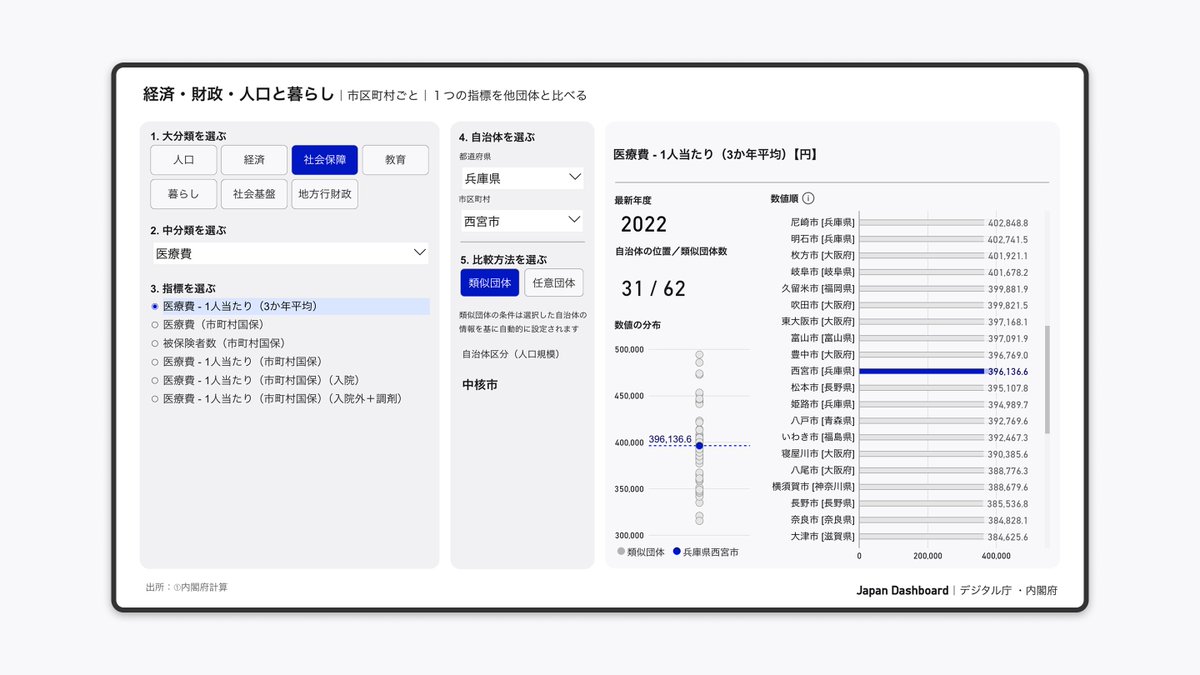Click the 出所：①内閣府計算 source note
Viewport: 1200px width, 675px height.
pyautogui.click(x=187, y=587)
